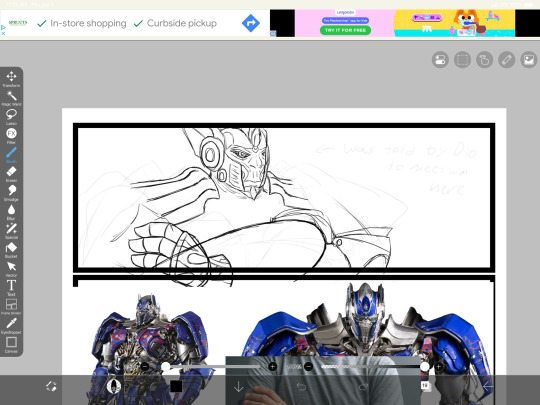Image resolution: width=540 pixels, height=405 pixels.
Task: Increase brush thickness with plus button
Action: click(272, 367)
